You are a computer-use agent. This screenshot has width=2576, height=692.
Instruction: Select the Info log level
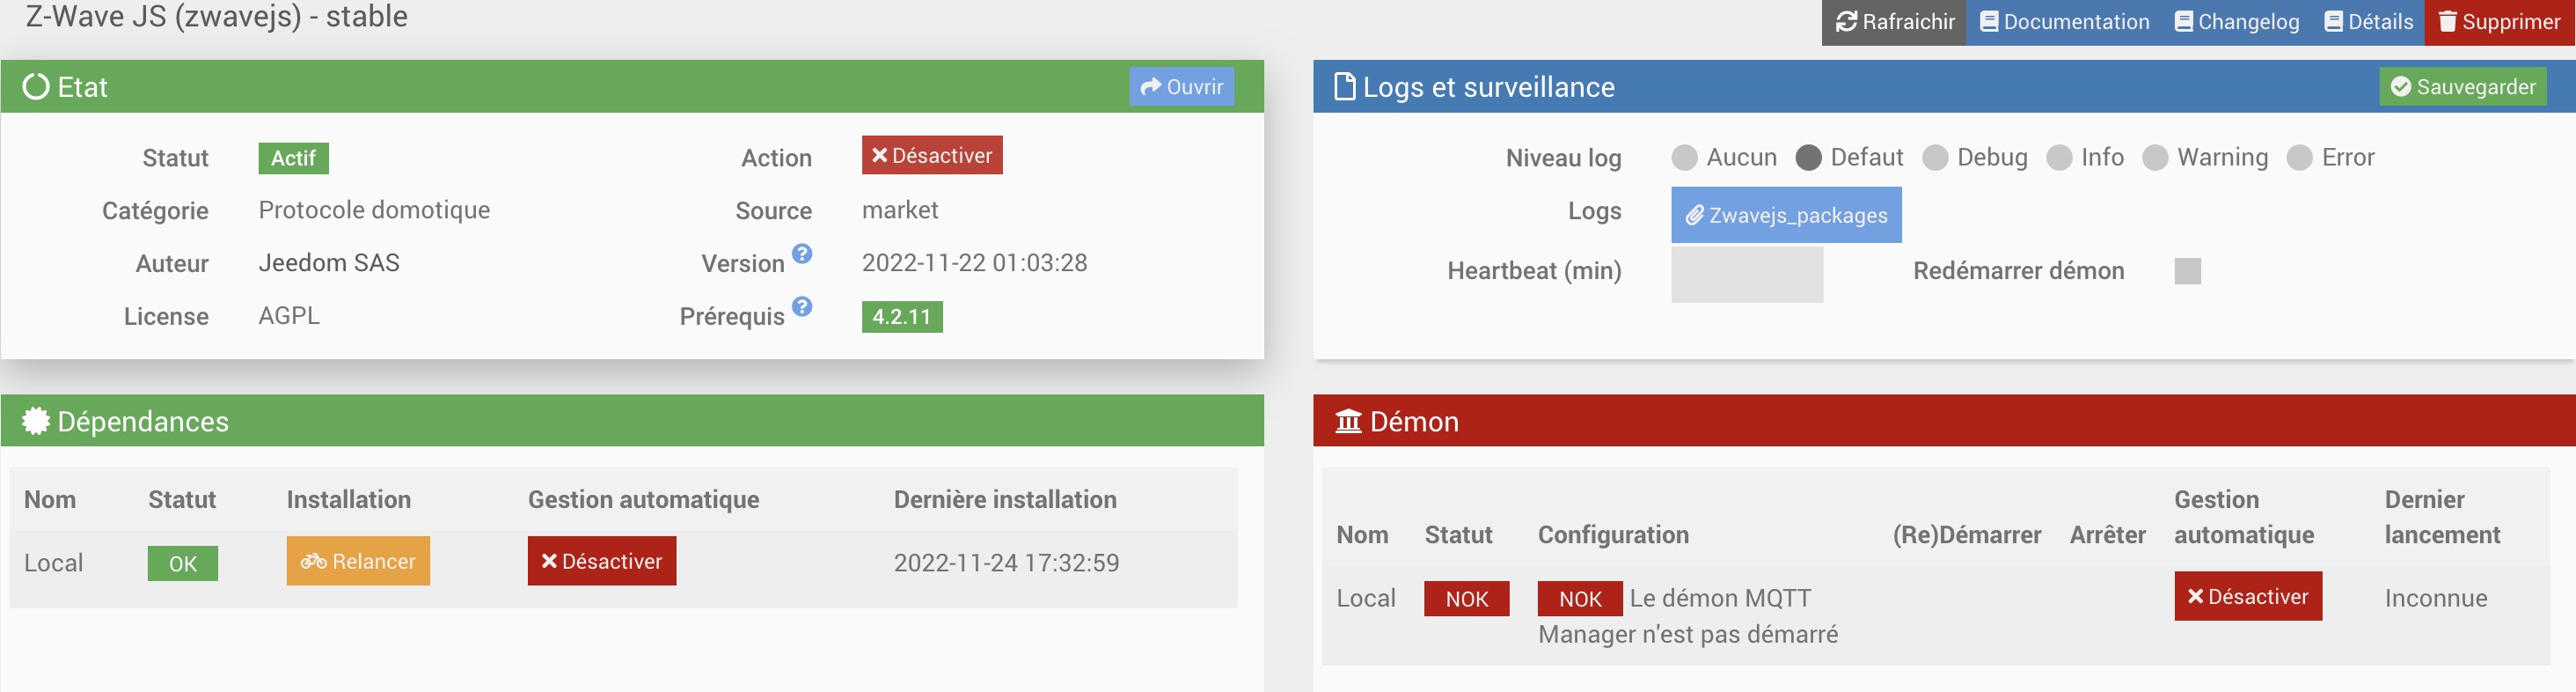[x=2059, y=158]
